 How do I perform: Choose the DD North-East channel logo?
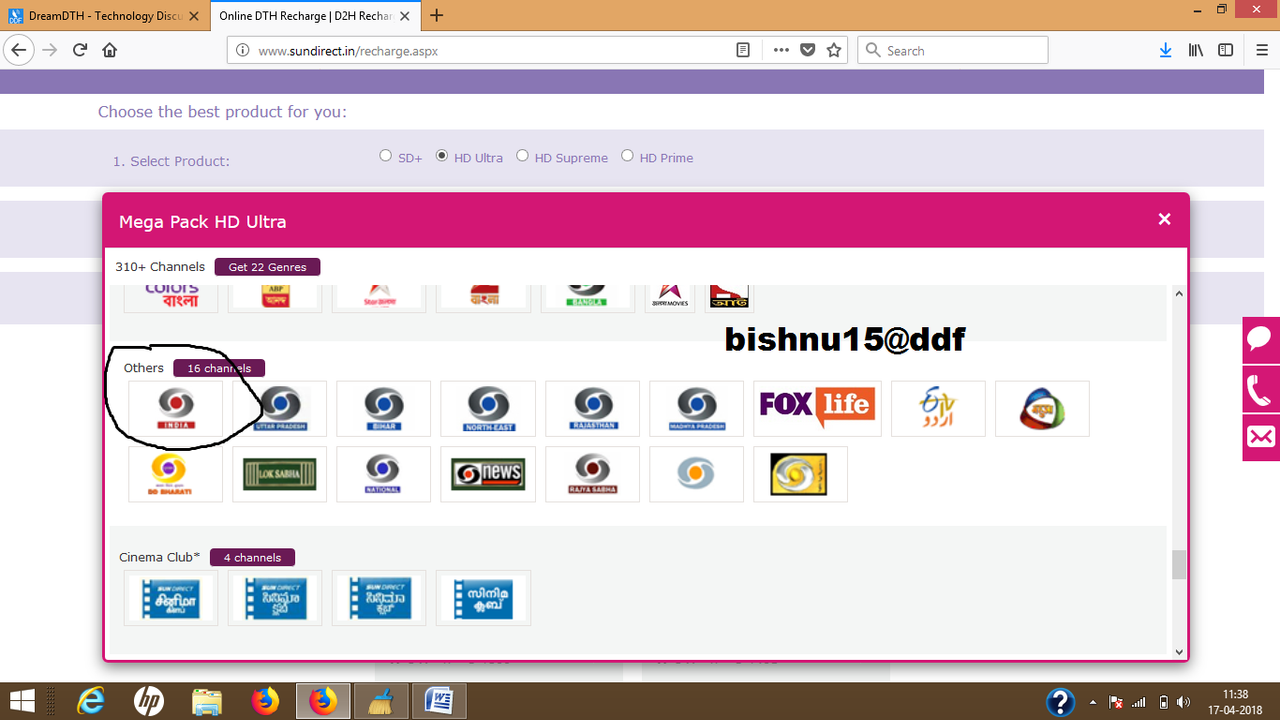click(488, 408)
